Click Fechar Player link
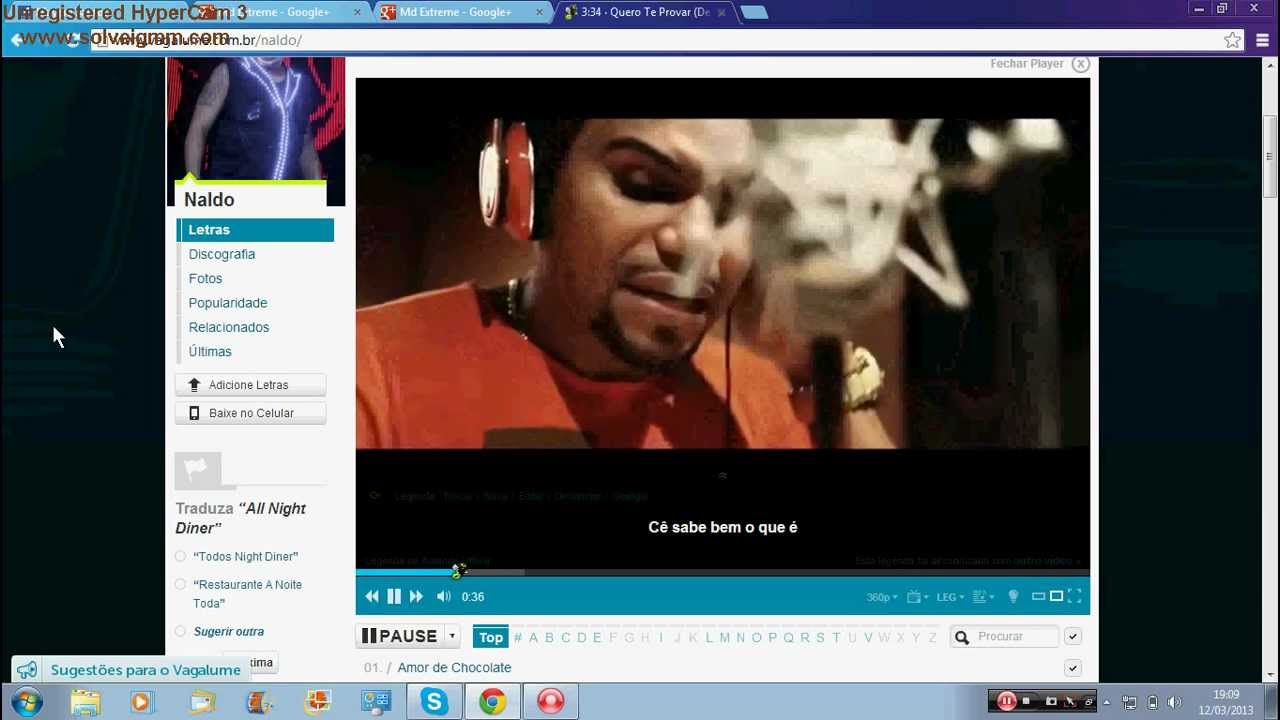 tap(1027, 64)
